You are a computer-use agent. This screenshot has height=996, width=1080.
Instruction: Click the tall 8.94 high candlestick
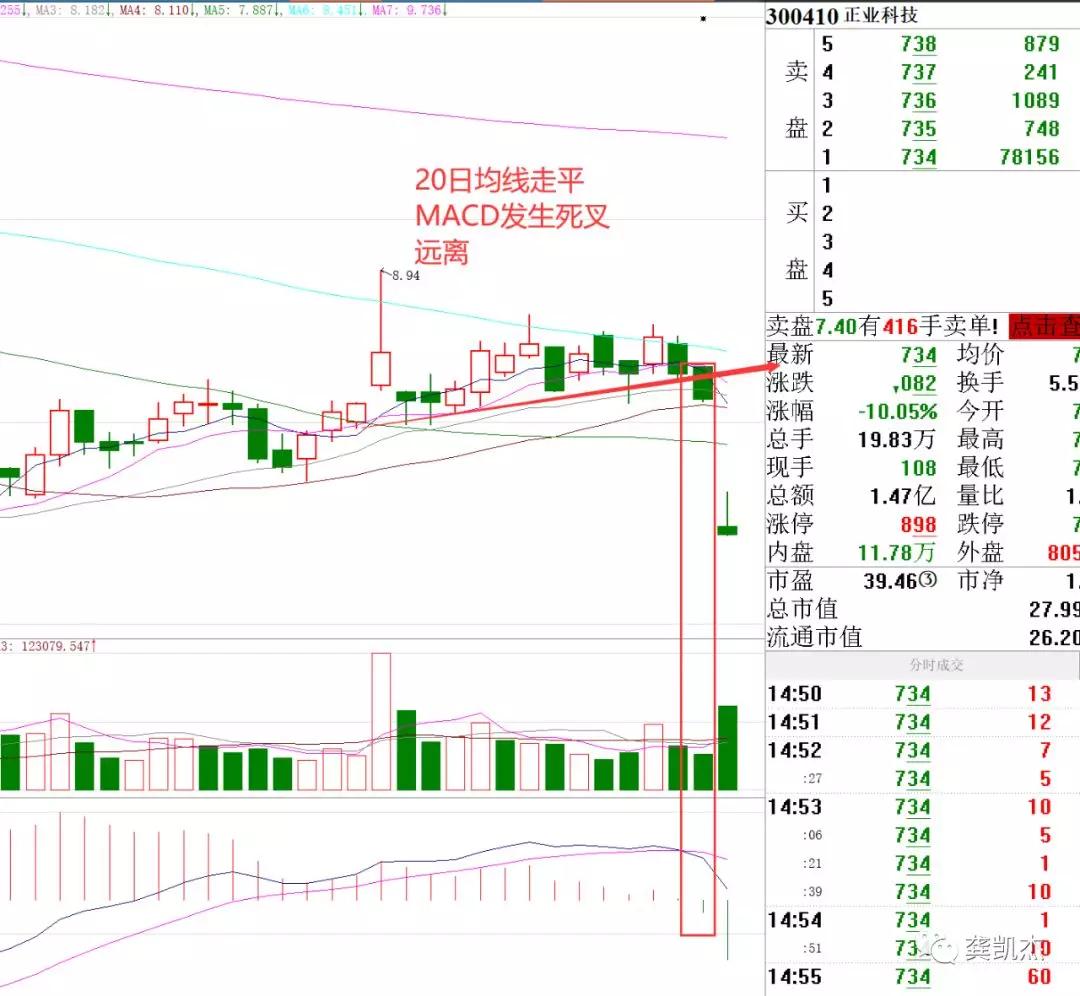coord(381,329)
